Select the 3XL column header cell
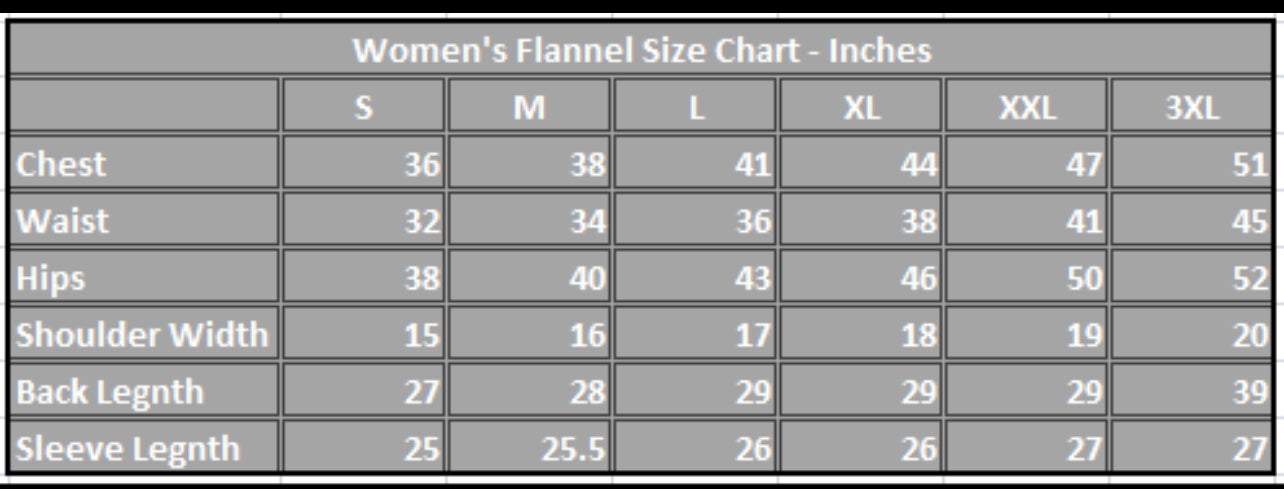The width and height of the screenshot is (1284, 489). click(1191, 107)
